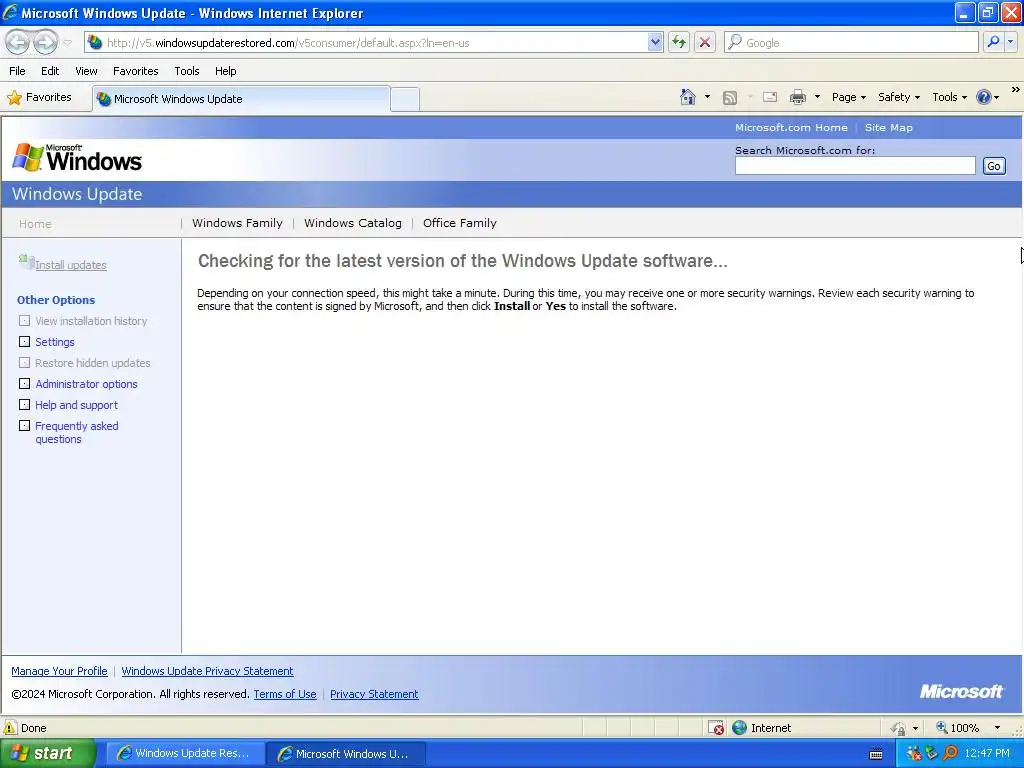Open the Tools menu in menu bar
This screenshot has width=1024, height=768.
pos(187,71)
